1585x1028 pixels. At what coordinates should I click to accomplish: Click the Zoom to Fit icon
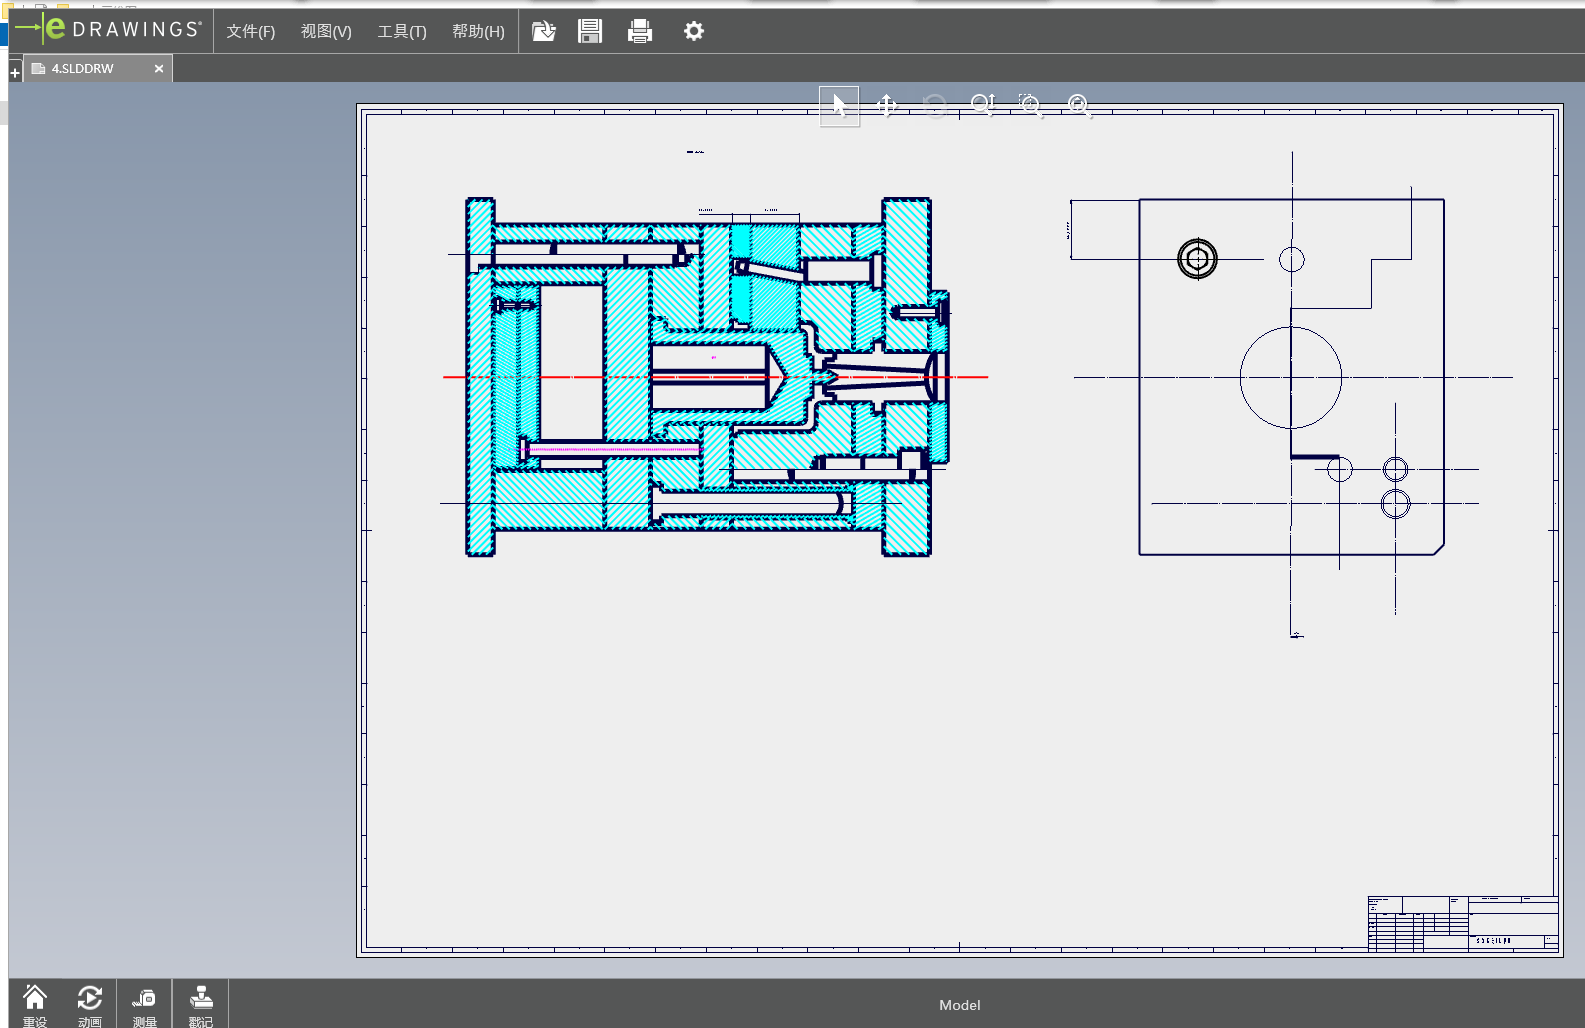[1079, 106]
